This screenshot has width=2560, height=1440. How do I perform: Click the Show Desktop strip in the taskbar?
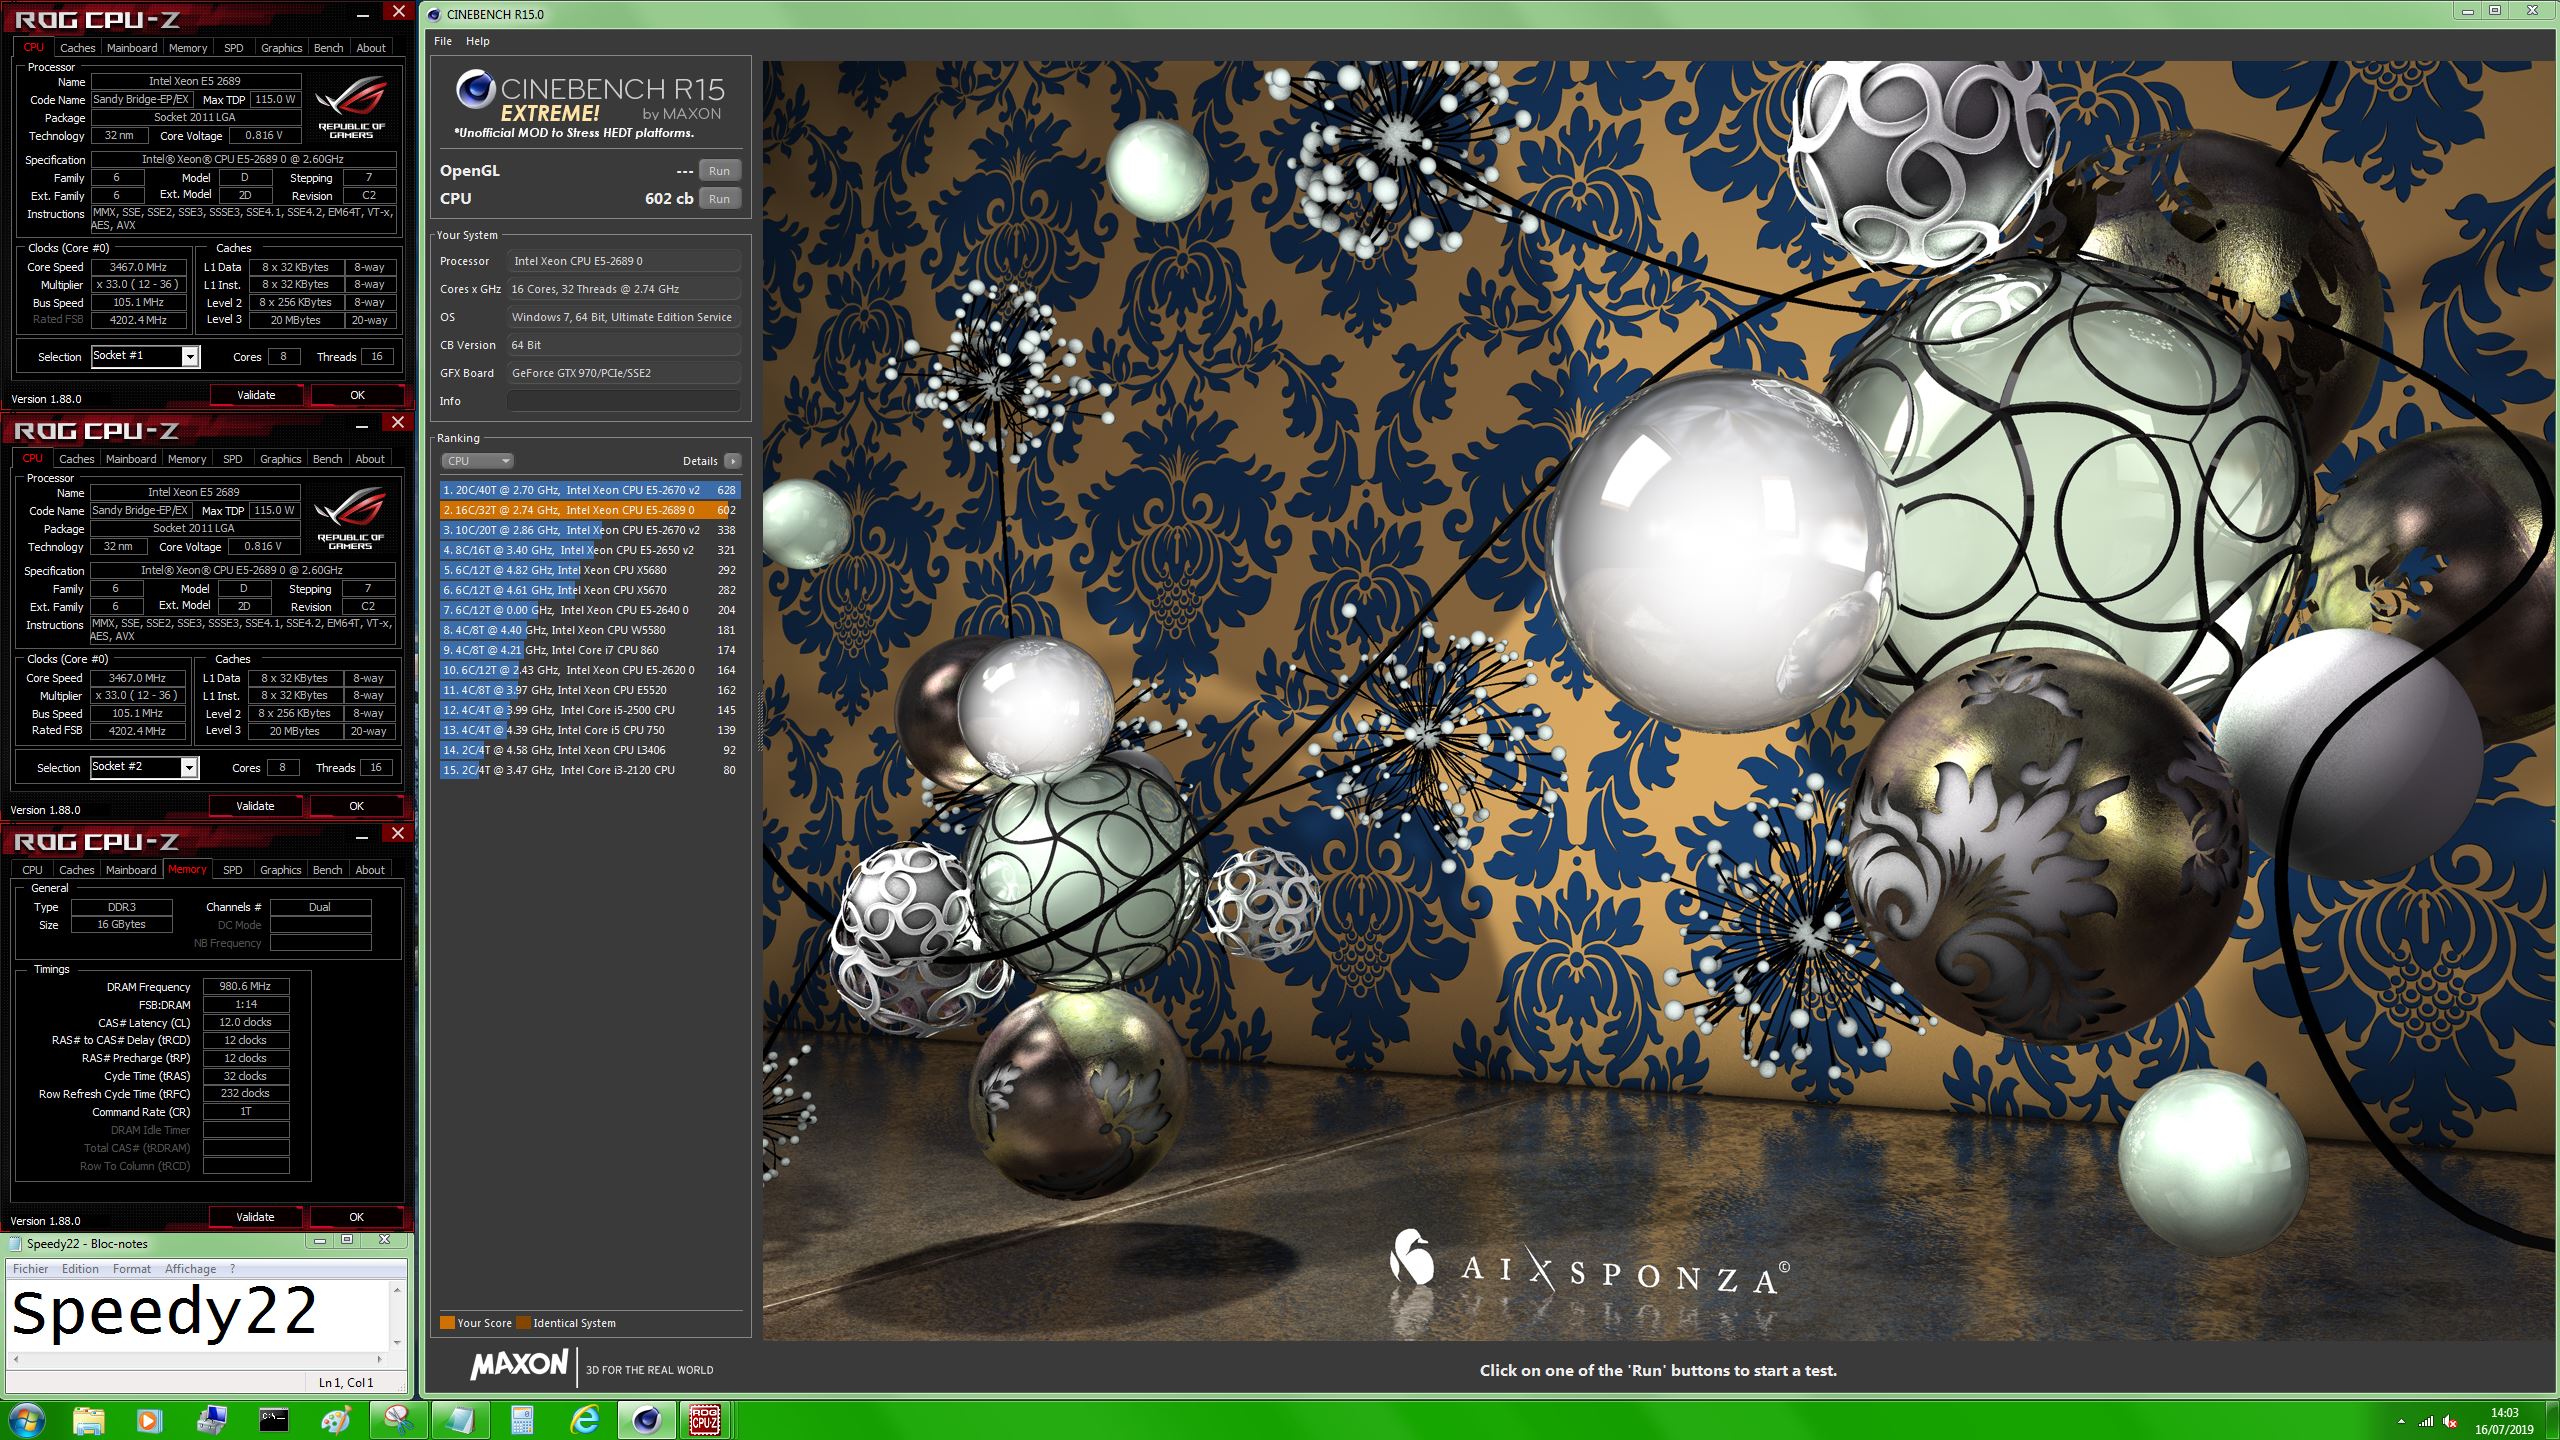coord(2552,1421)
